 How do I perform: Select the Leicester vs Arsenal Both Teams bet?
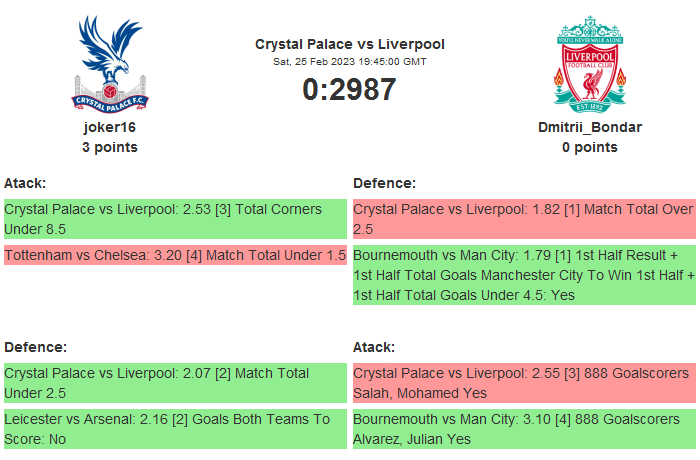[175, 428]
